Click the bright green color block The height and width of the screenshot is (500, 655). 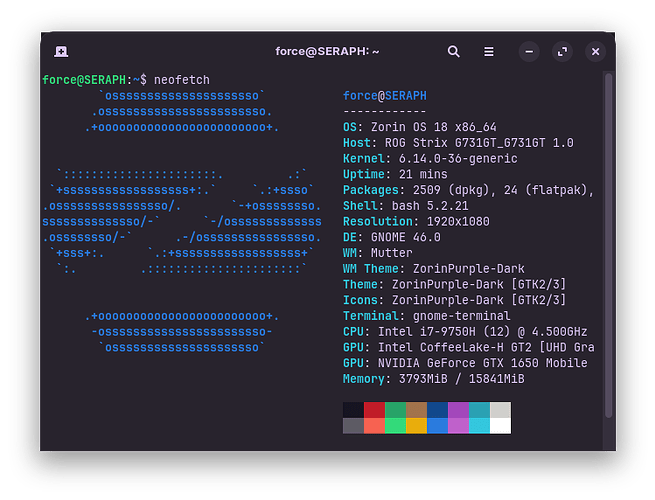[x=395, y=426]
